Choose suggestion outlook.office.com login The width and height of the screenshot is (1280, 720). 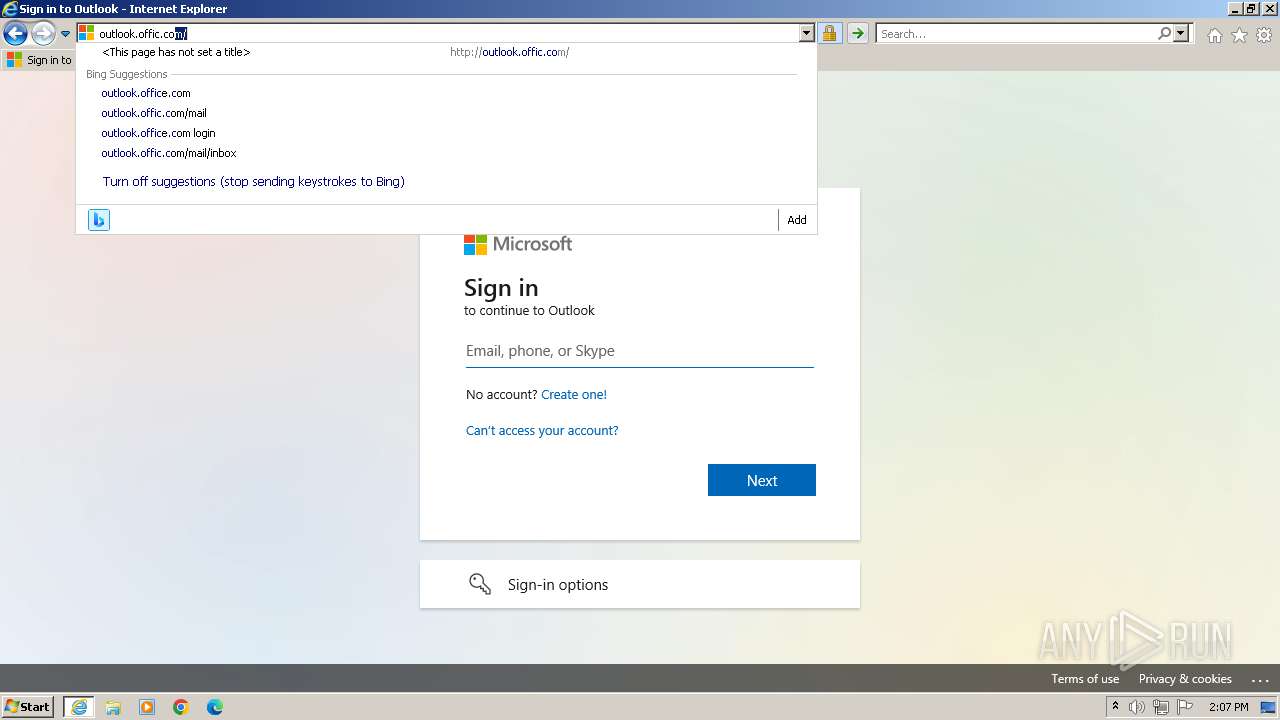click(x=158, y=133)
